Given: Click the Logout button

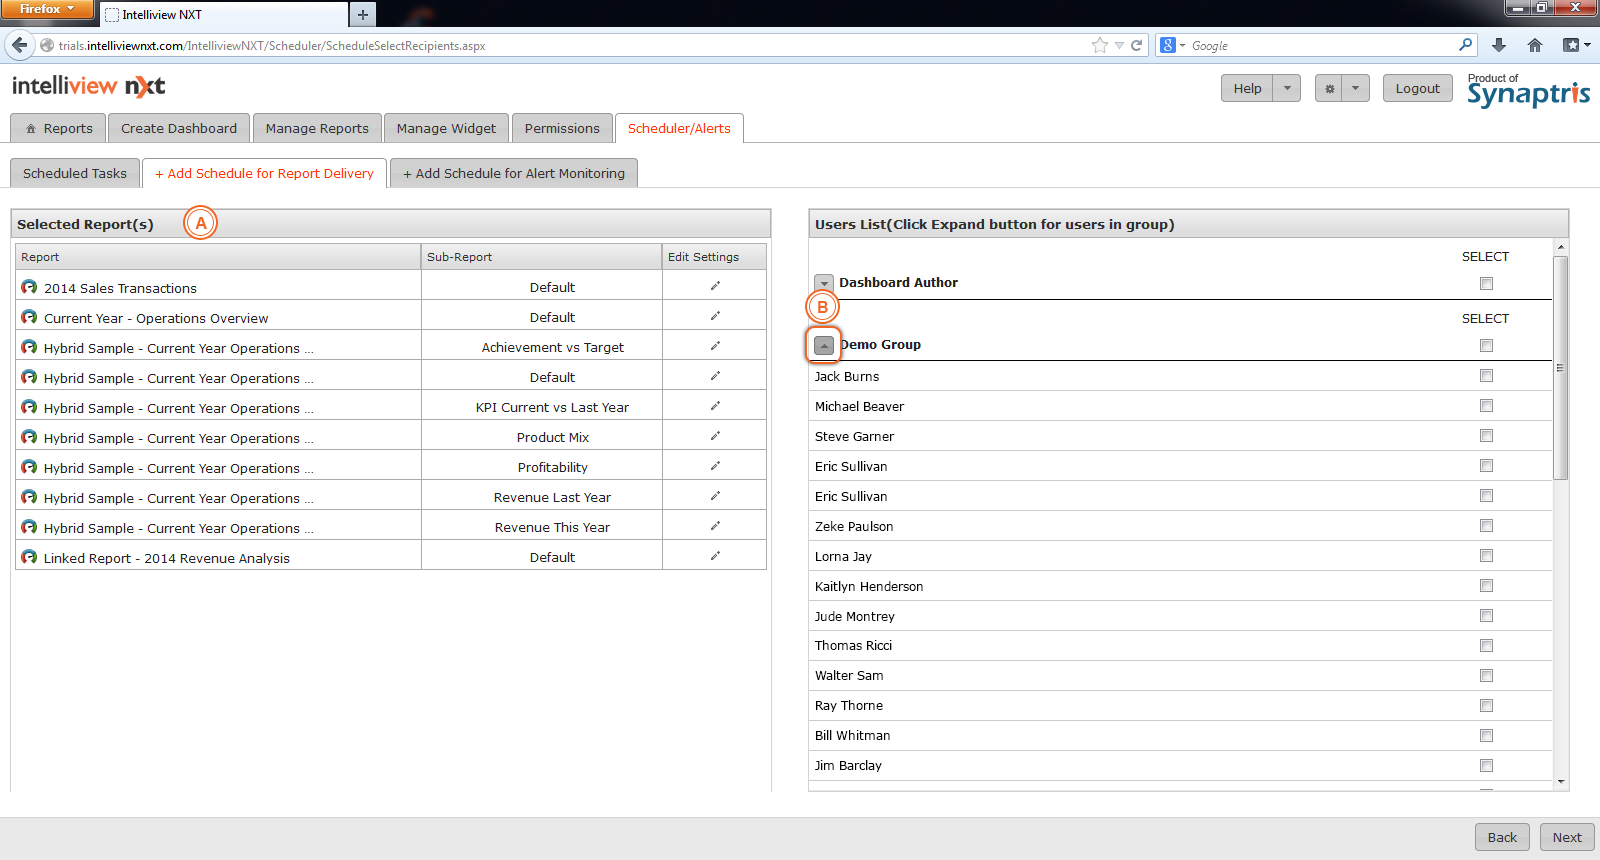Looking at the screenshot, I should tap(1417, 89).
